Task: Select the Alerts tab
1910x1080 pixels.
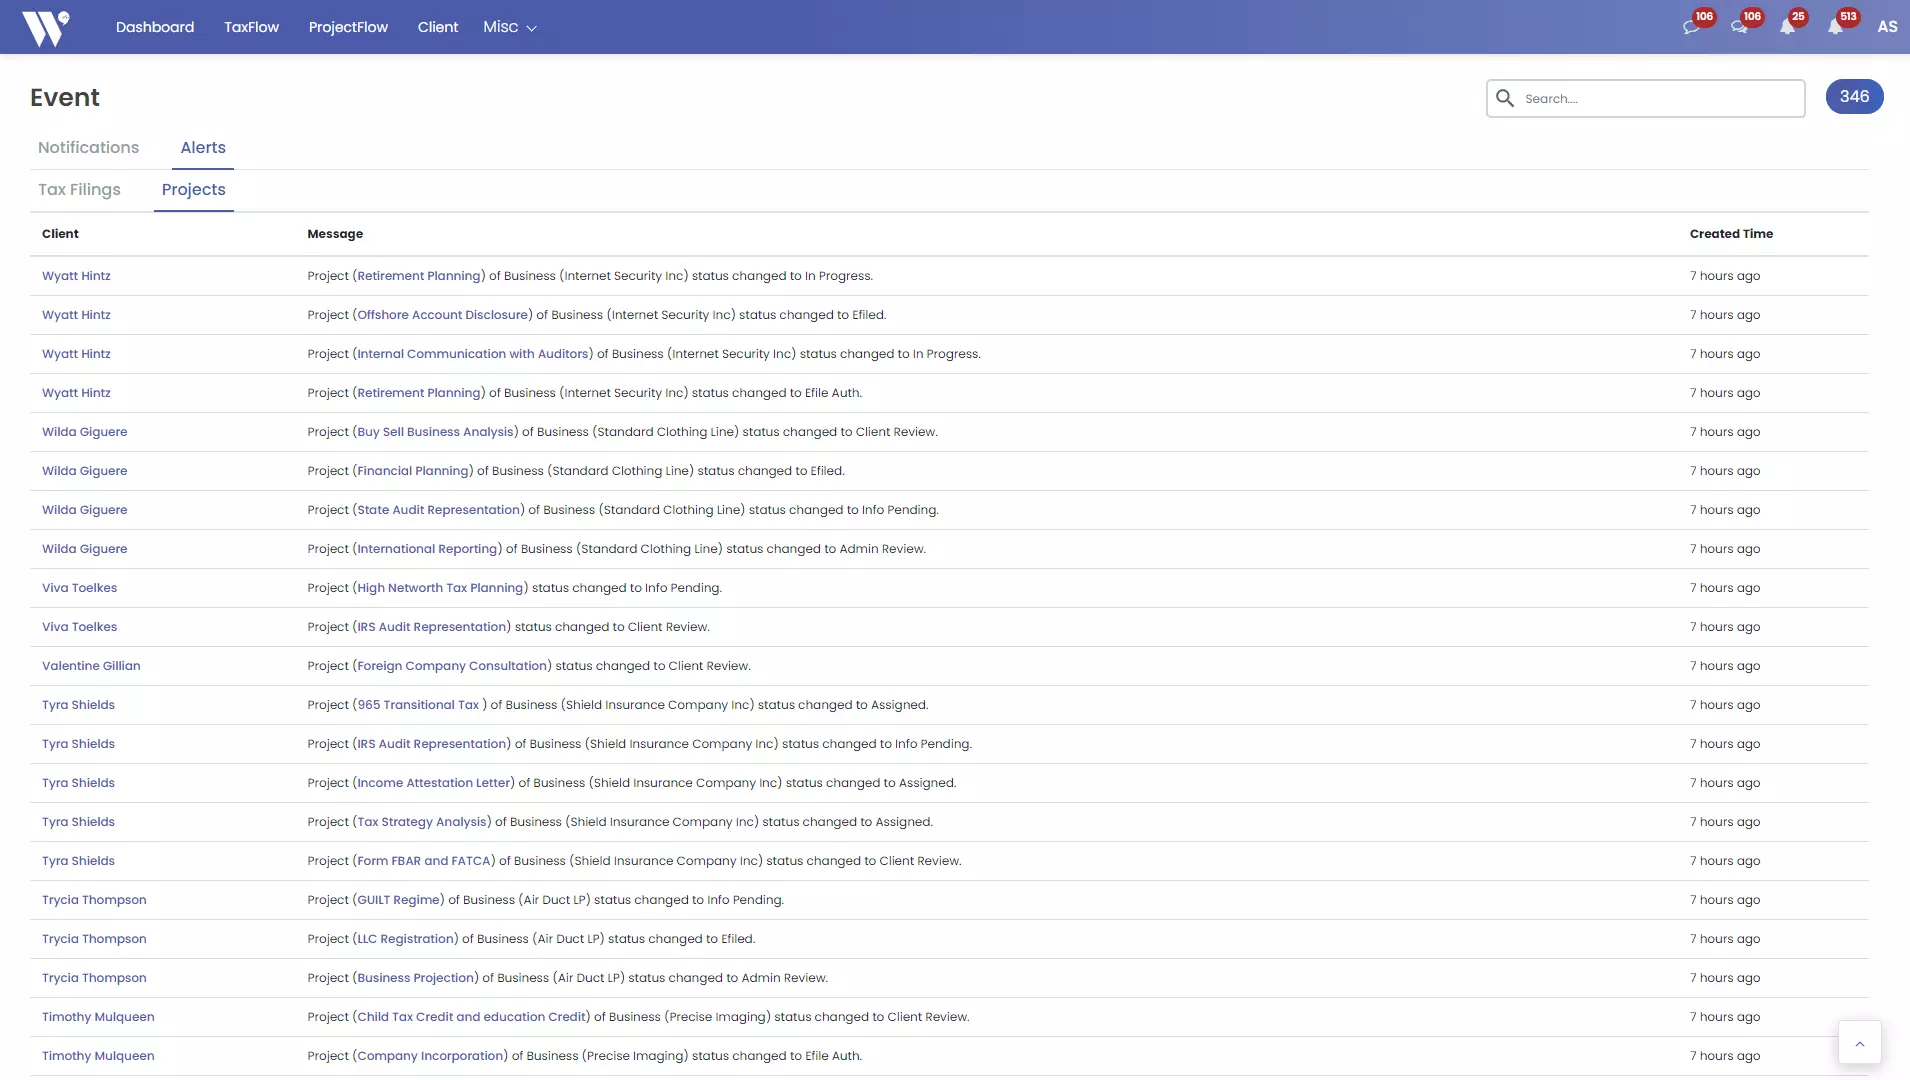Action: pos(203,147)
